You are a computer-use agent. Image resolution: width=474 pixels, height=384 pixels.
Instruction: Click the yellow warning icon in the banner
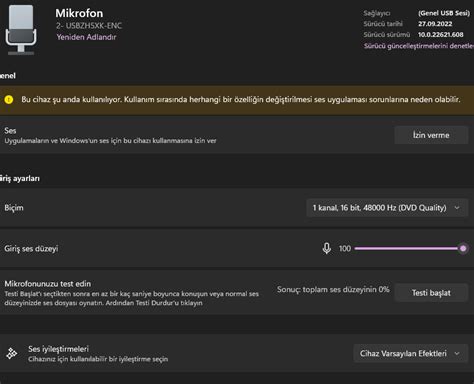(x=9, y=100)
